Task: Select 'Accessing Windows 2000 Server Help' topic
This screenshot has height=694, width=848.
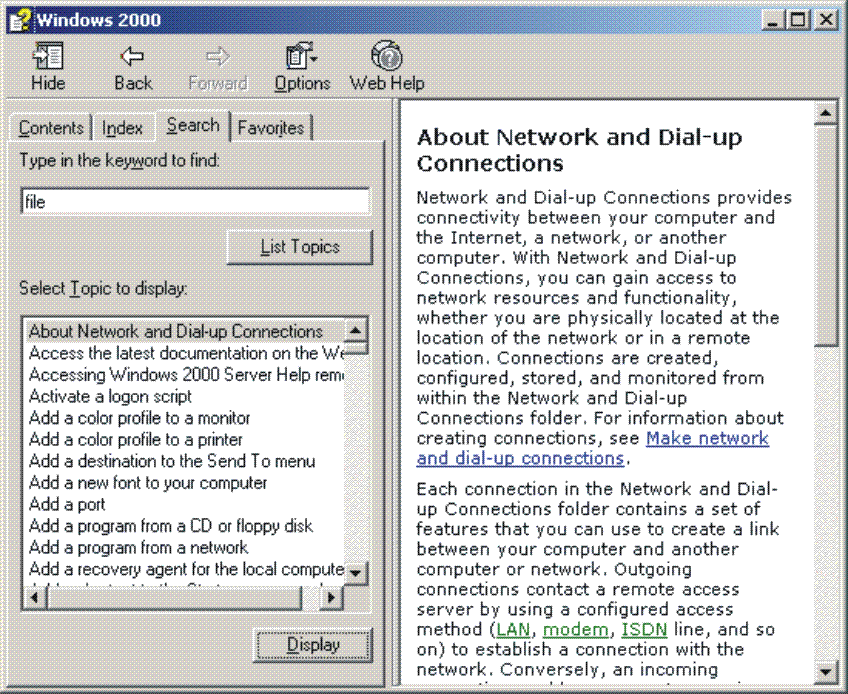Action: tap(184, 374)
